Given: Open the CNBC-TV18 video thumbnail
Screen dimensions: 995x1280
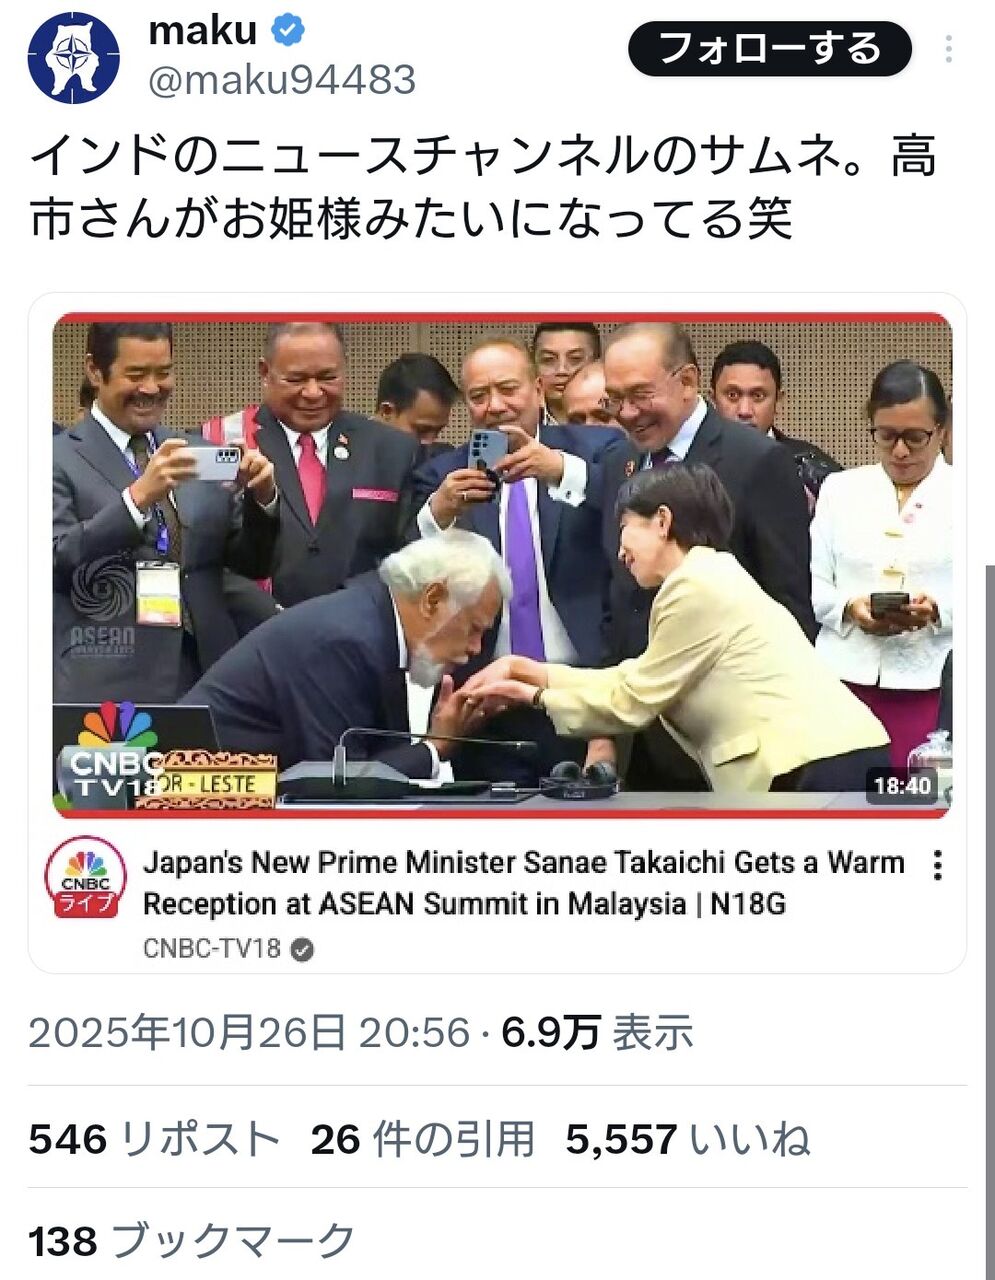Looking at the screenshot, I should pos(502,564).
